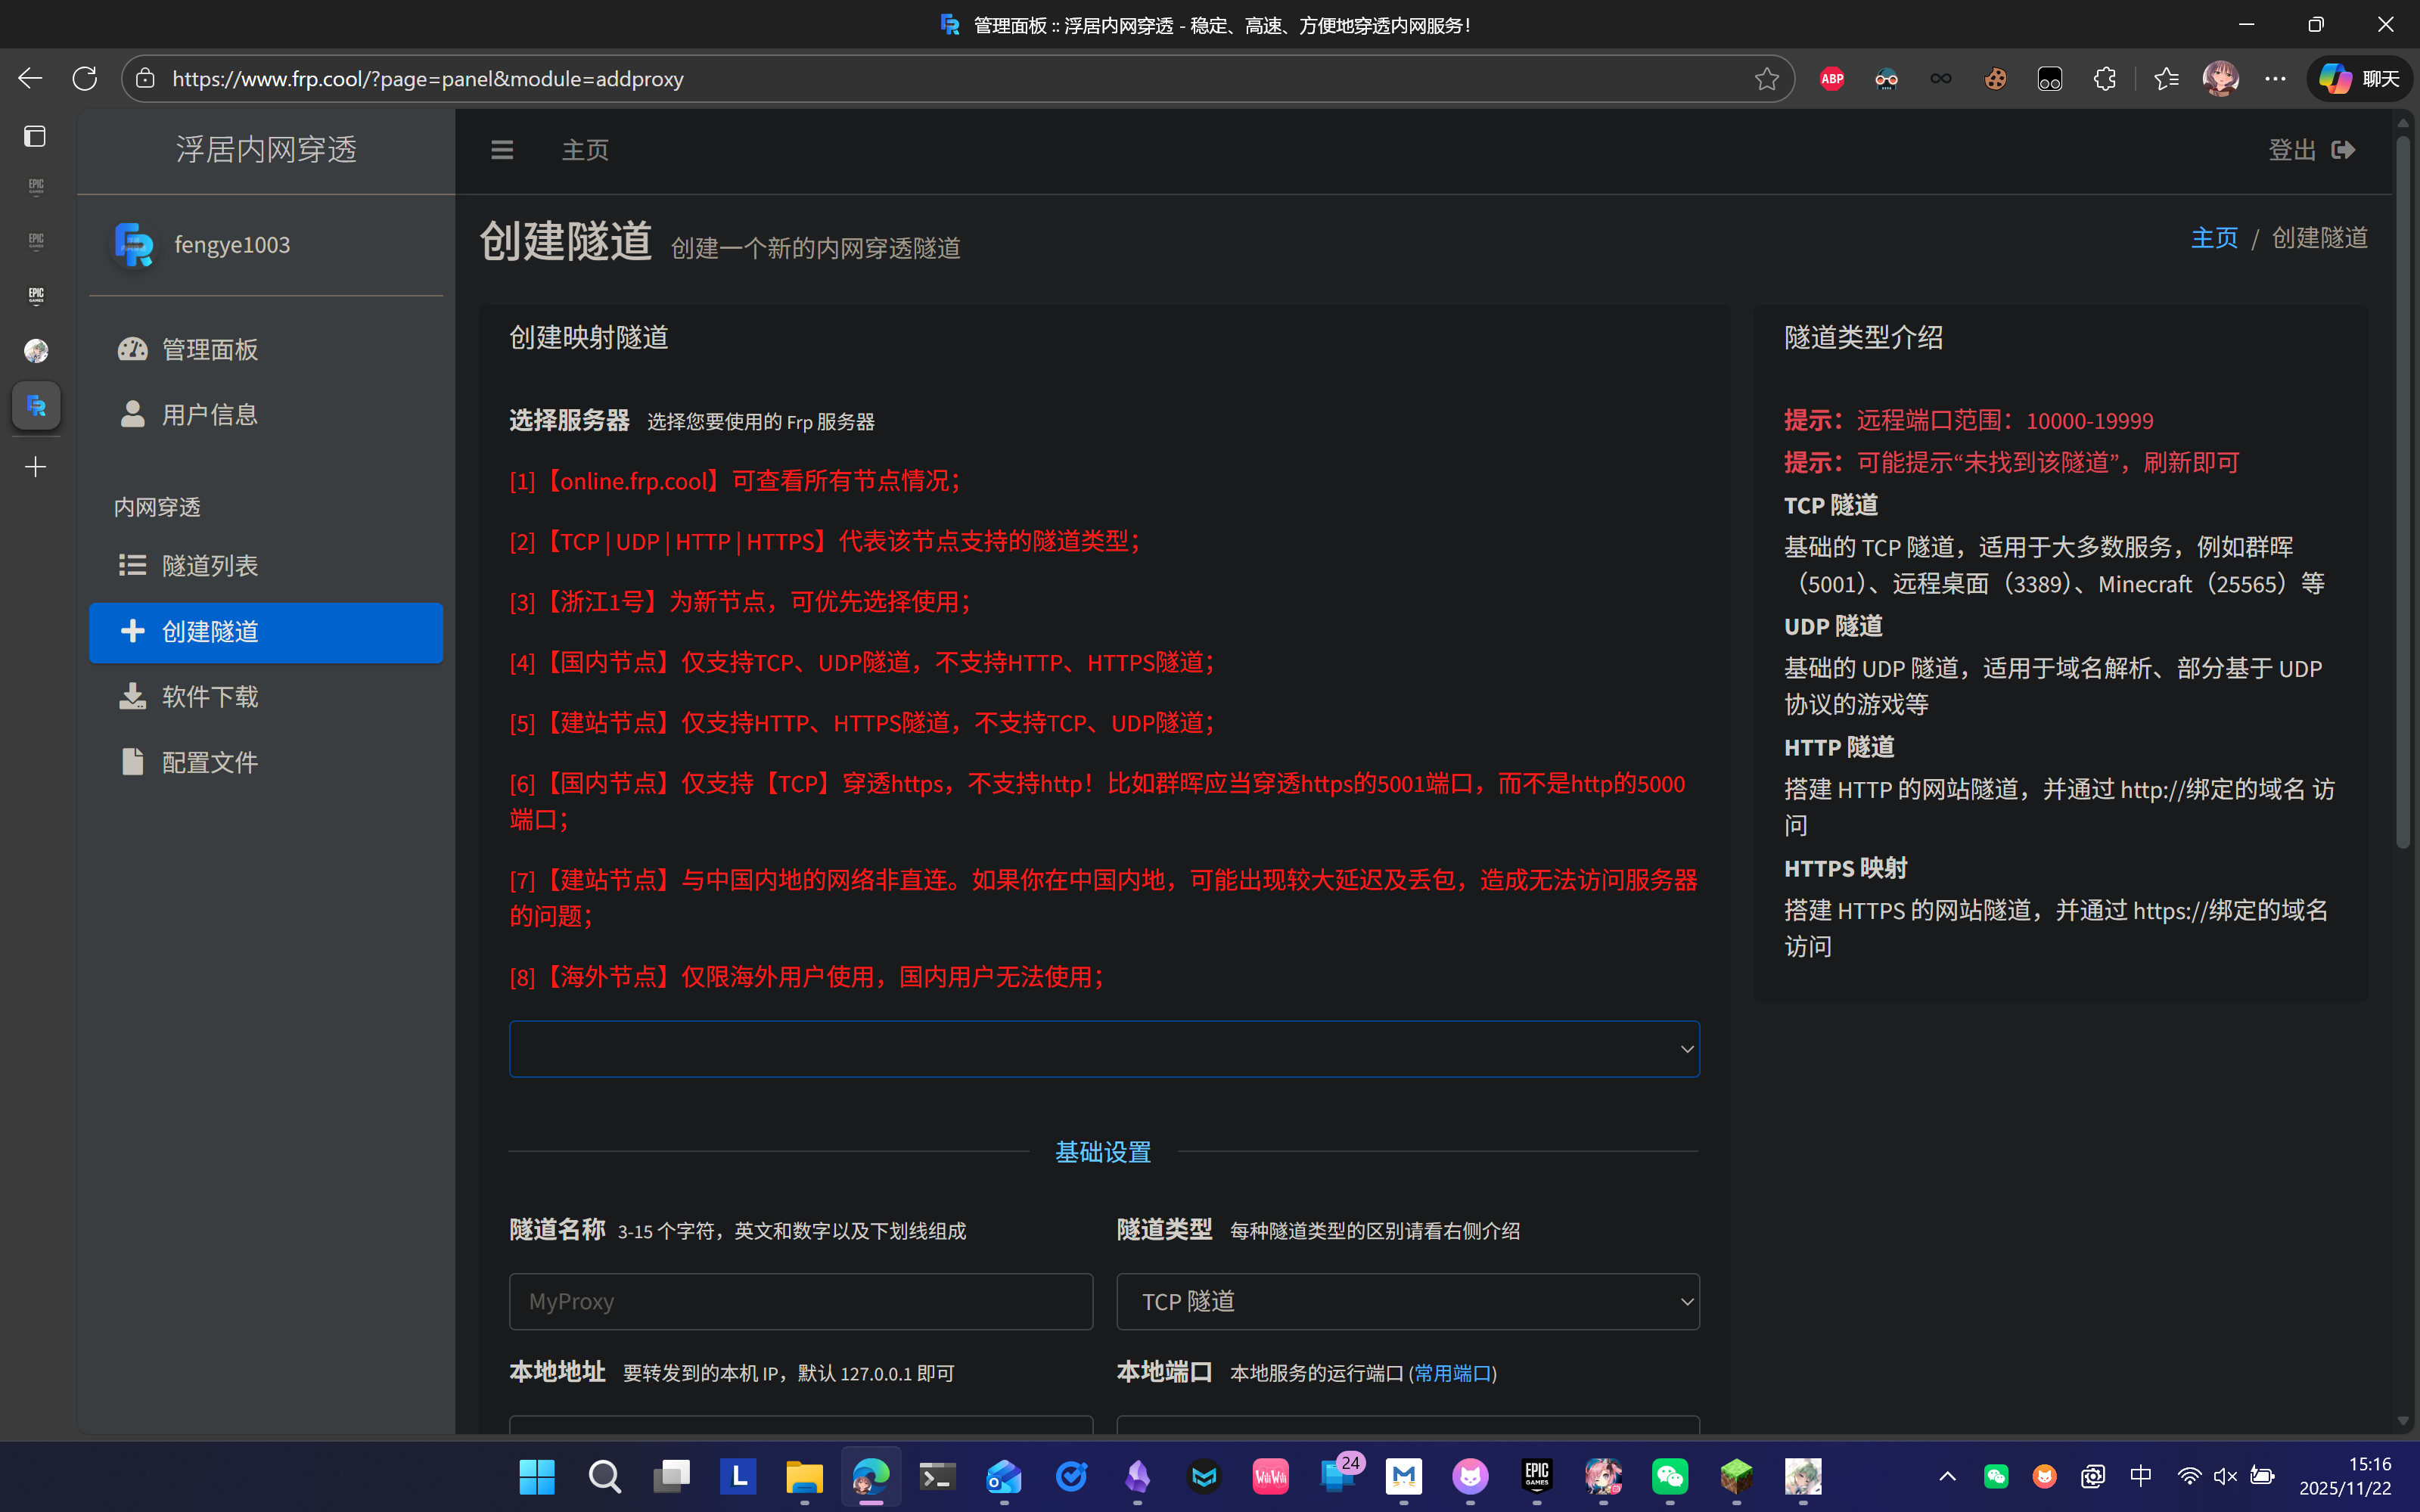Click 主页 in the top navbar

click(585, 150)
